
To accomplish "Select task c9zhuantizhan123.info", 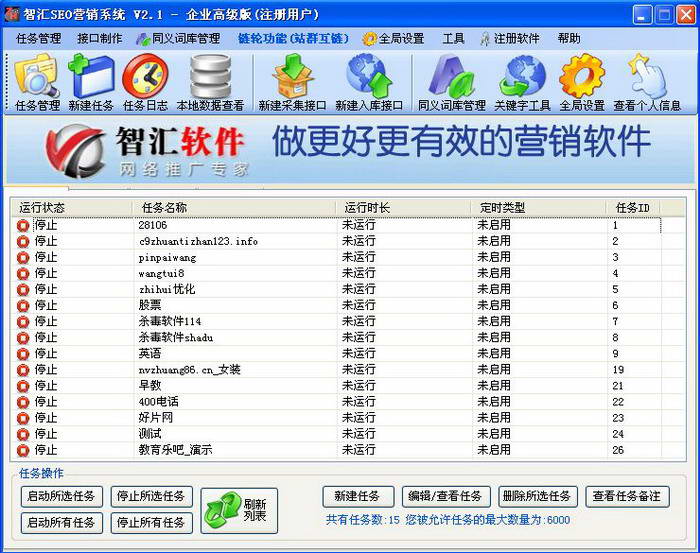I will pos(198,241).
